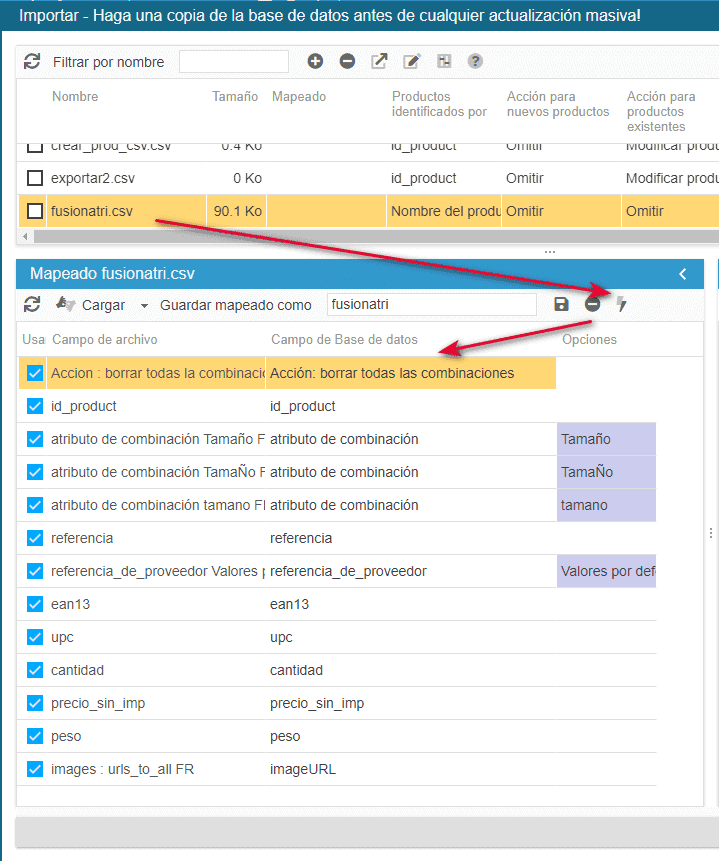Save the mapping with the floppy disk icon
This screenshot has height=861, width=719.
(561, 304)
